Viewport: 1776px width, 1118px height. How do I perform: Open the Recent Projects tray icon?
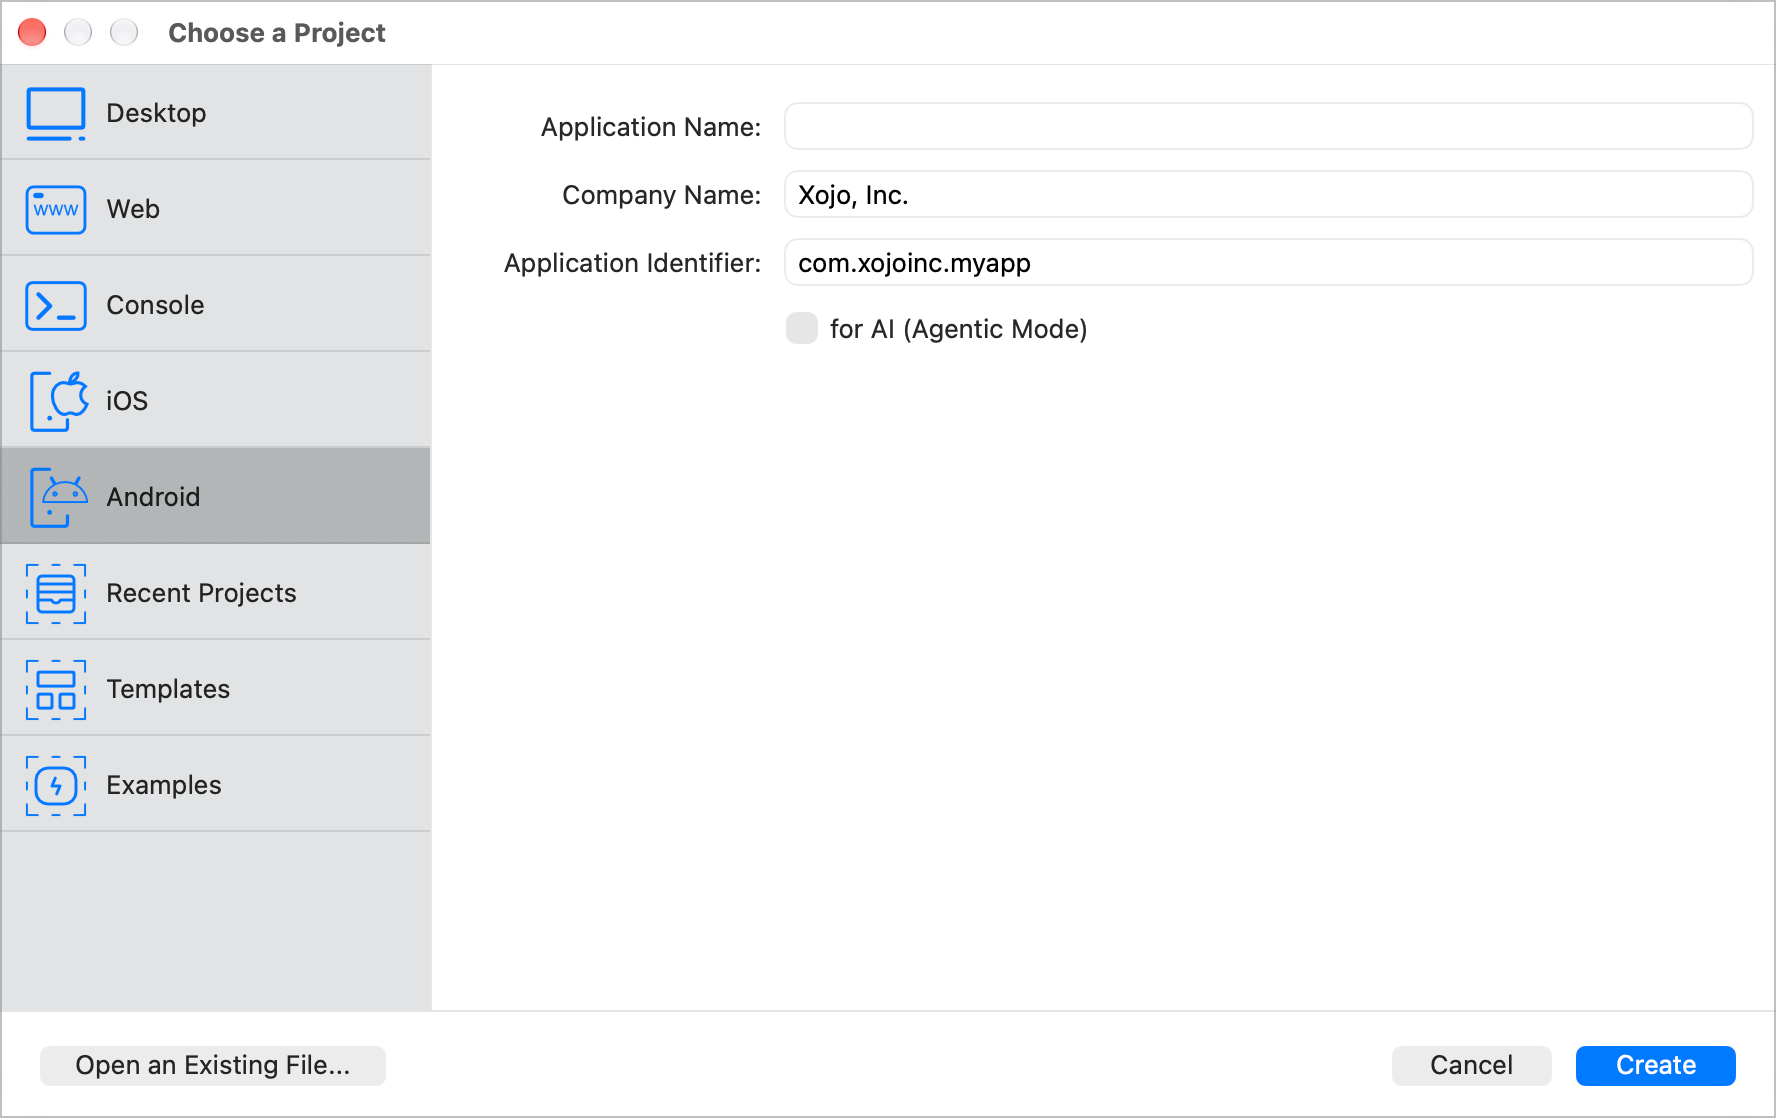[x=56, y=593]
